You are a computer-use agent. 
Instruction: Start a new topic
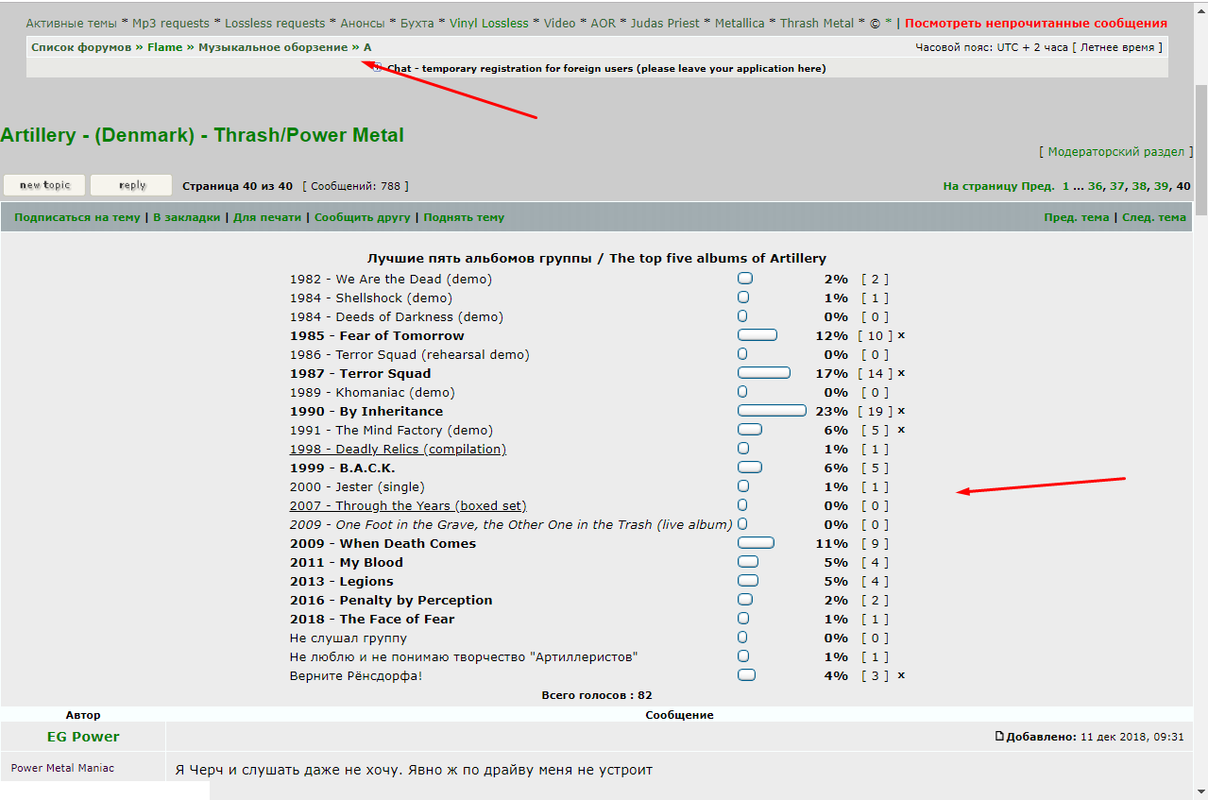tap(45, 185)
